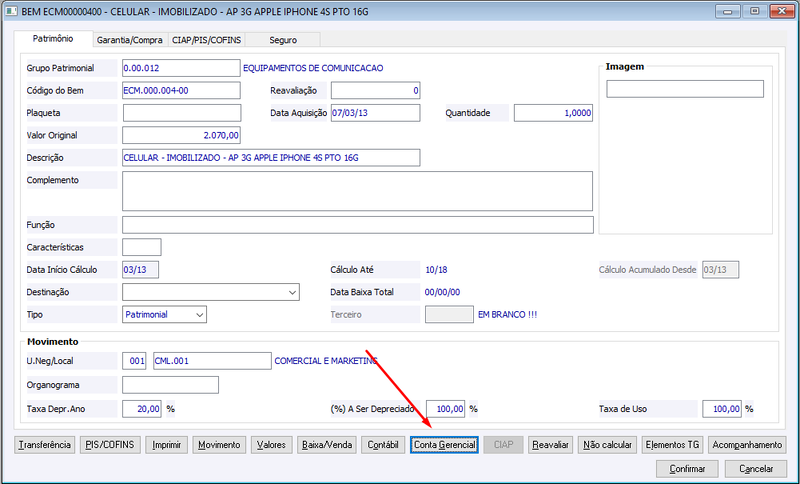Confirm the asset record with Confirmar
Screen dimensions: 800x484
(687, 469)
